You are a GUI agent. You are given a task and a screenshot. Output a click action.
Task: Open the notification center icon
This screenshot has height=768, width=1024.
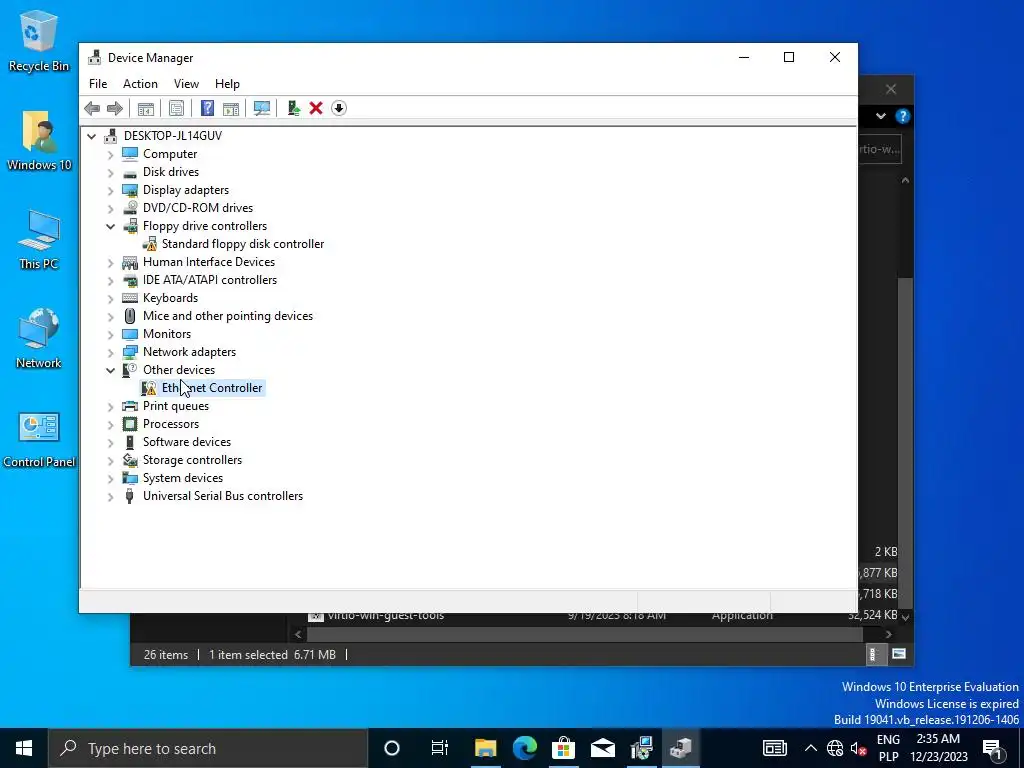992,748
